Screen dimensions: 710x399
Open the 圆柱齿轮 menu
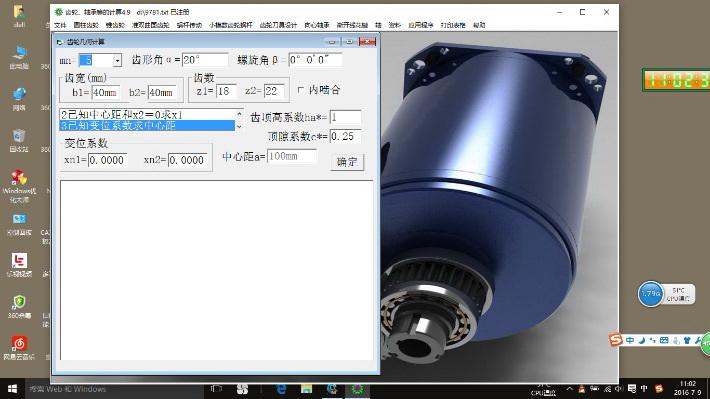[x=86, y=25]
